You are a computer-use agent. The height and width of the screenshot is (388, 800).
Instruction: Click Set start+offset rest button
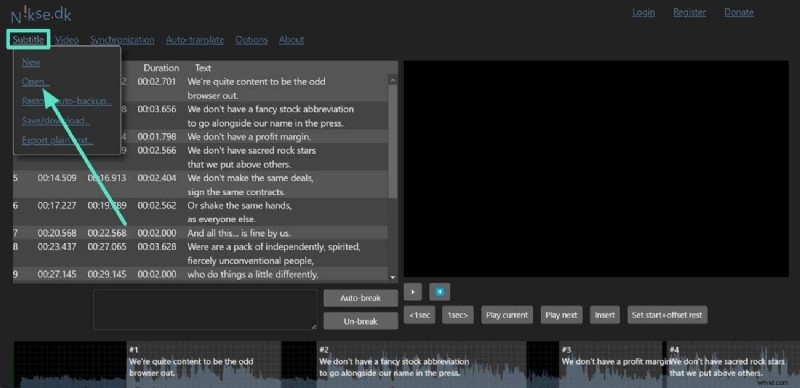tap(667, 315)
